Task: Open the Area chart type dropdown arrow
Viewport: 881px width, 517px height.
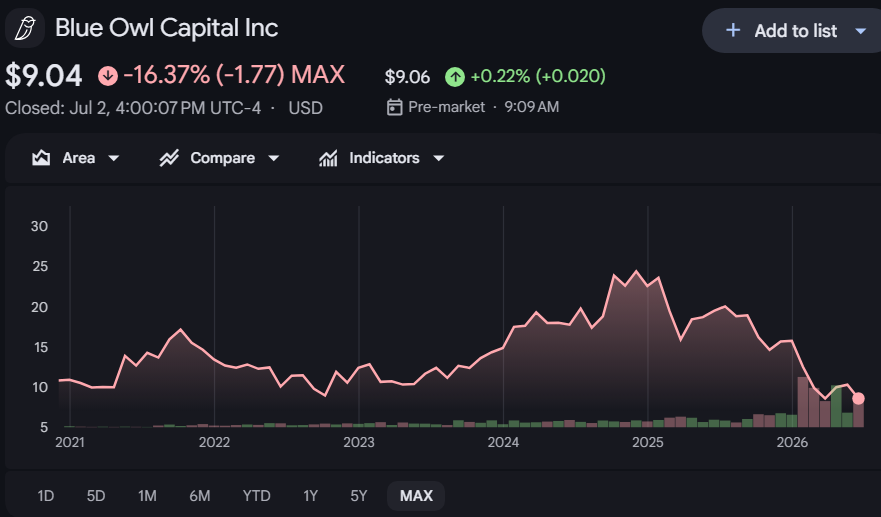Action: click(113, 158)
